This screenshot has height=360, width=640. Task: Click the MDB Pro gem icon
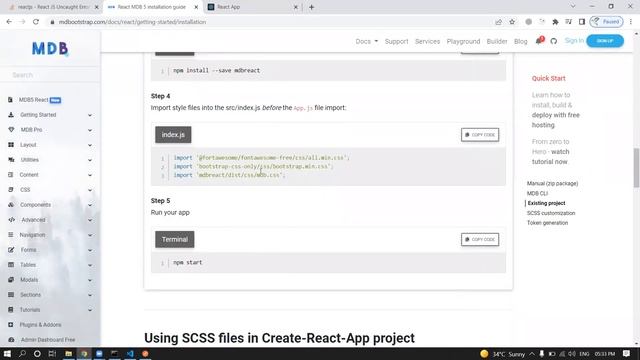click(11, 130)
